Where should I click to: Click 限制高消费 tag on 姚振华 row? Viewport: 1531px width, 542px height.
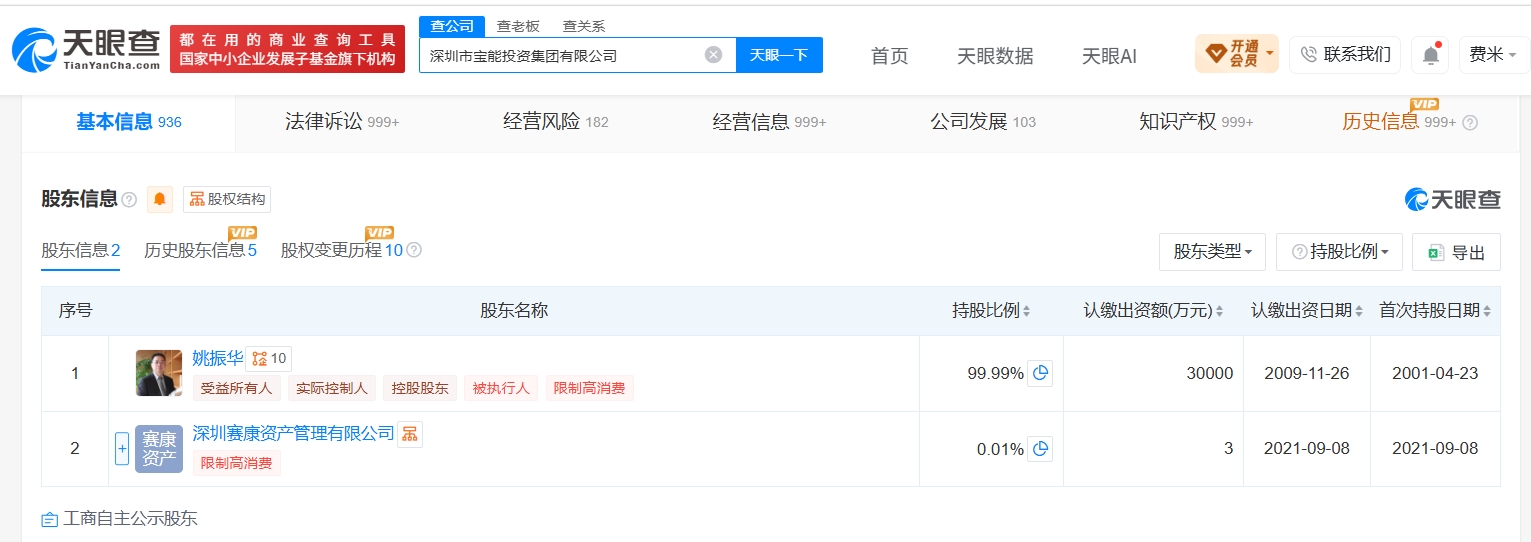click(x=590, y=388)
